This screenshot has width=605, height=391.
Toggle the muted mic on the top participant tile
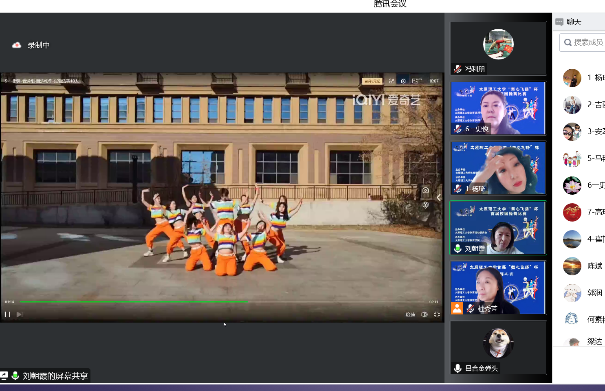click(x=458, y=69)
